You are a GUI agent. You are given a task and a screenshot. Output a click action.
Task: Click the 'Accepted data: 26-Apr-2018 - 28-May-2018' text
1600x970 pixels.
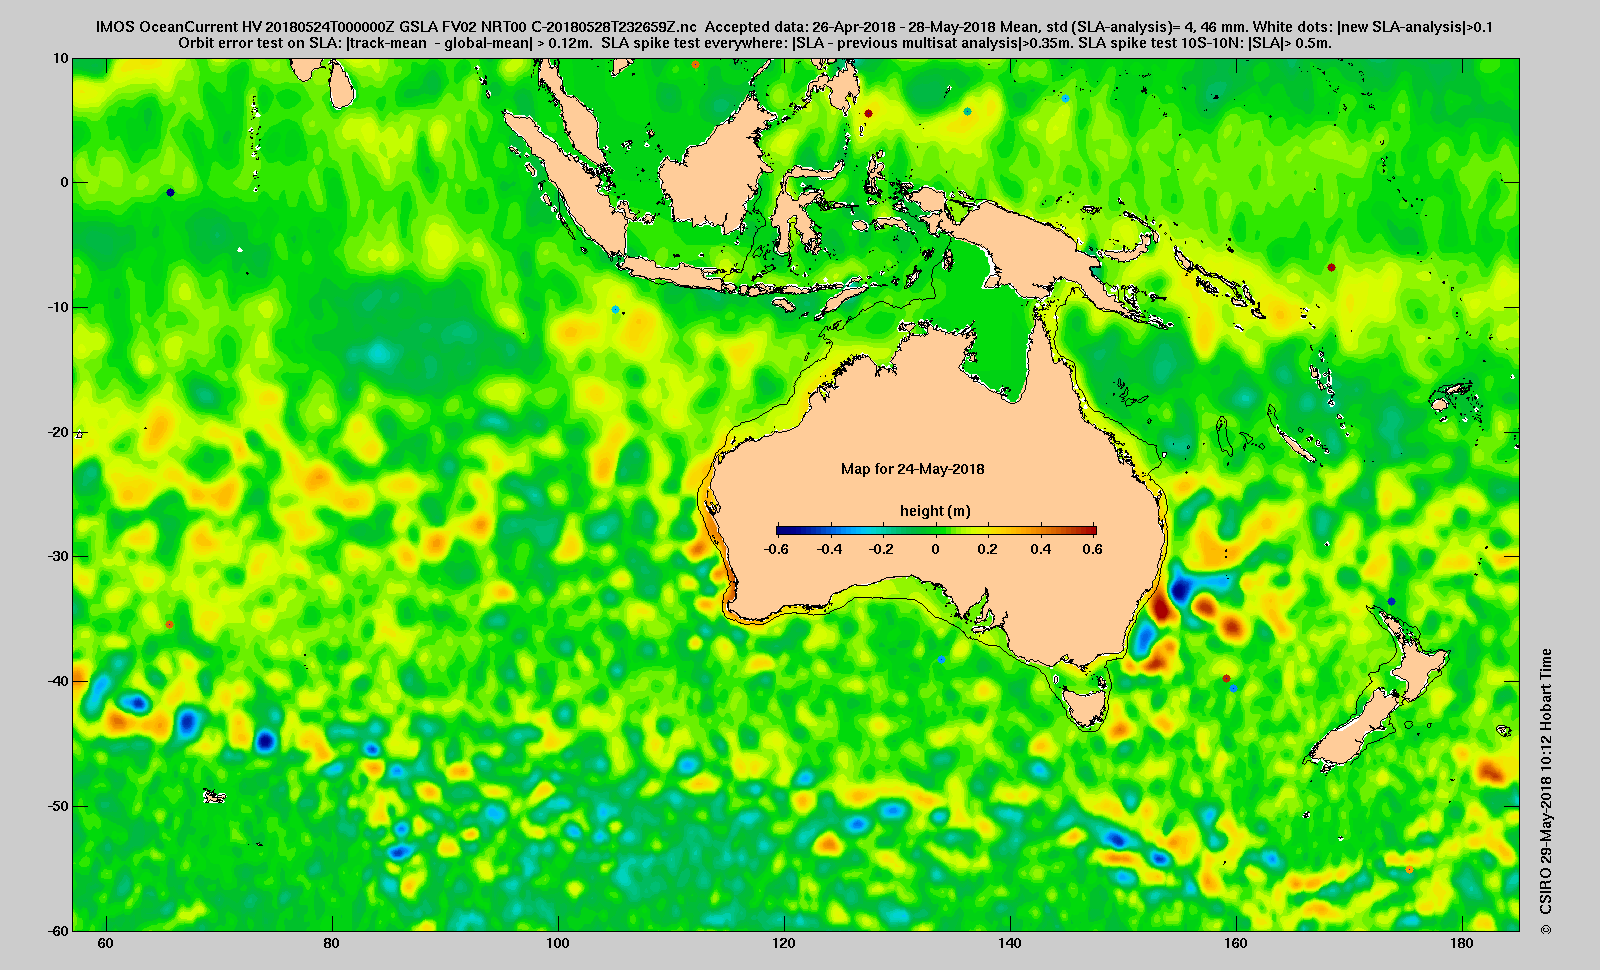[849, 27]
